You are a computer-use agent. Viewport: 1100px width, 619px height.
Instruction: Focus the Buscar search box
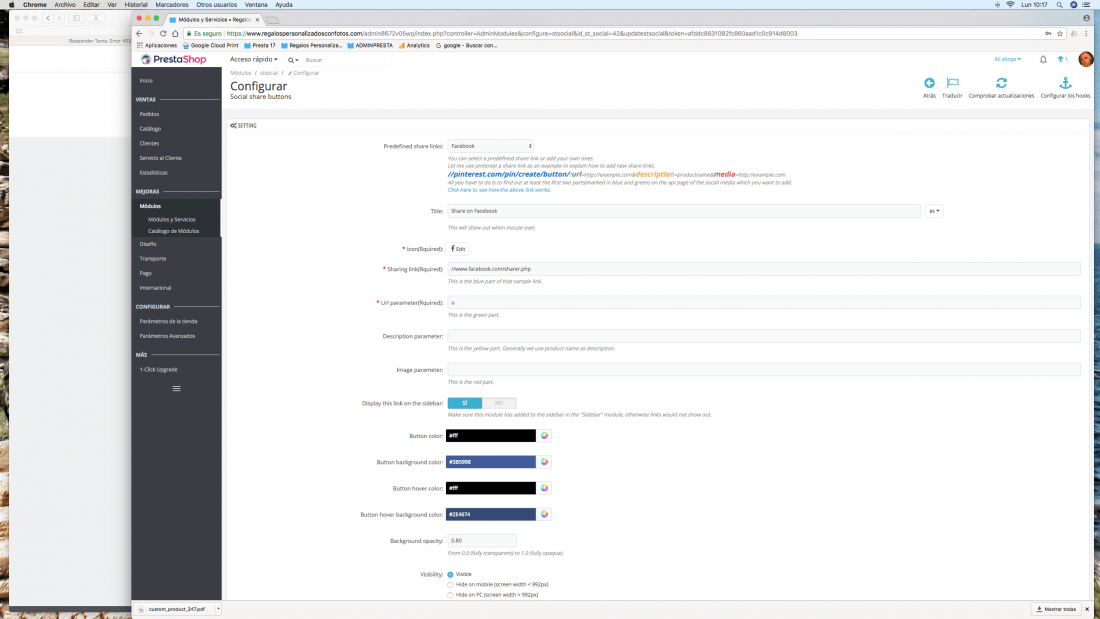click(347, 60)
